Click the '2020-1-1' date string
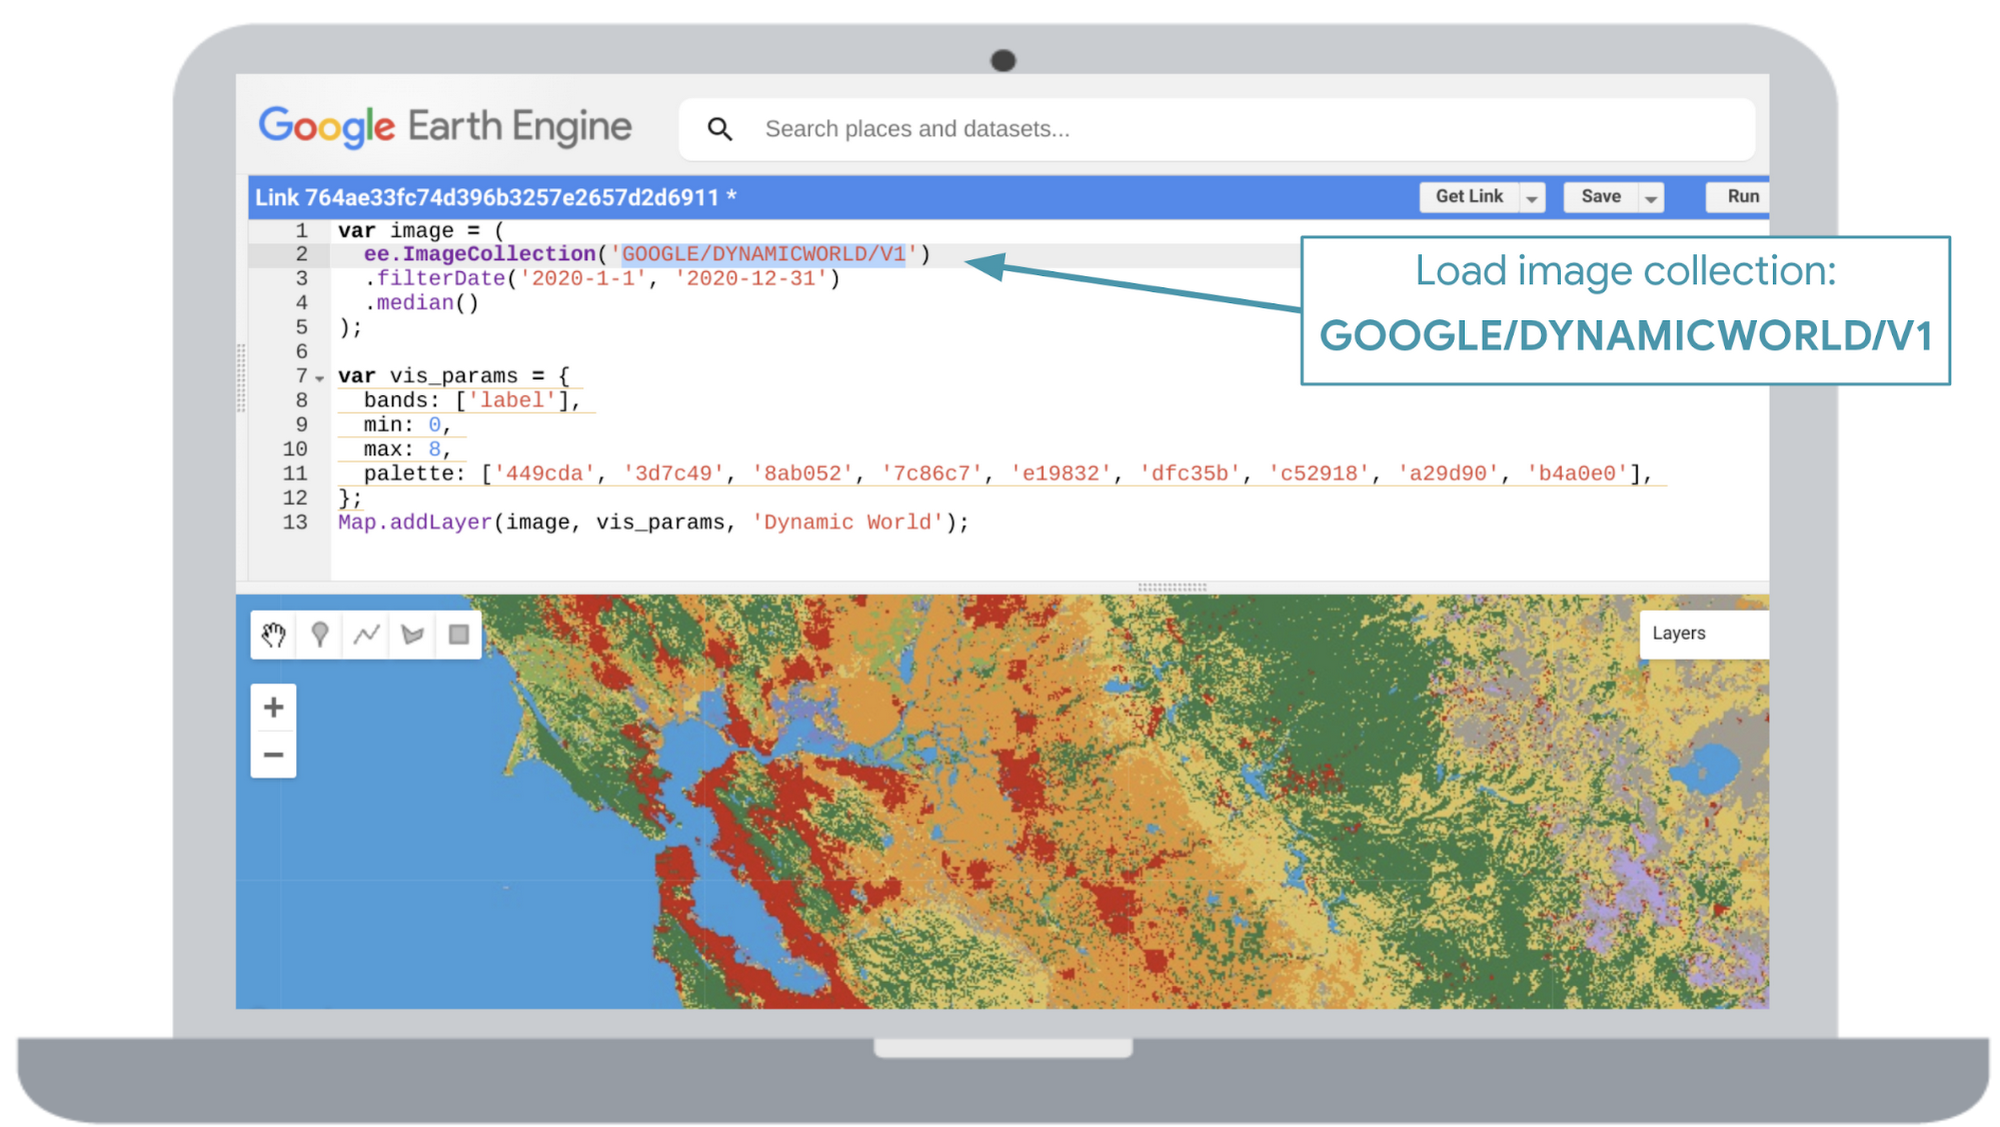The image size is (2000, 1127). pyautogui.click(x=582, y=279)
